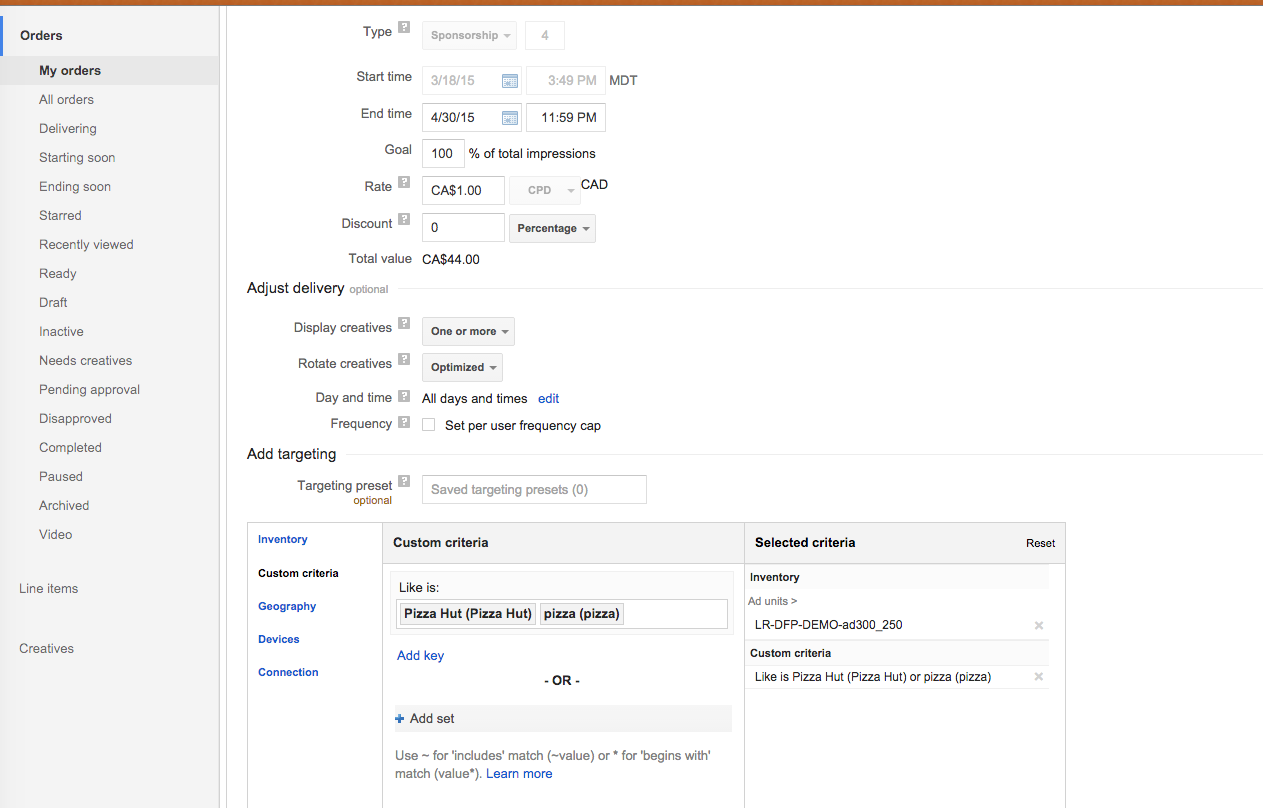Viewport: 1263px width, 808px height.
Task: Open the Rotate creatives 'Optimized' dropdown
Action: coord(462,368)
